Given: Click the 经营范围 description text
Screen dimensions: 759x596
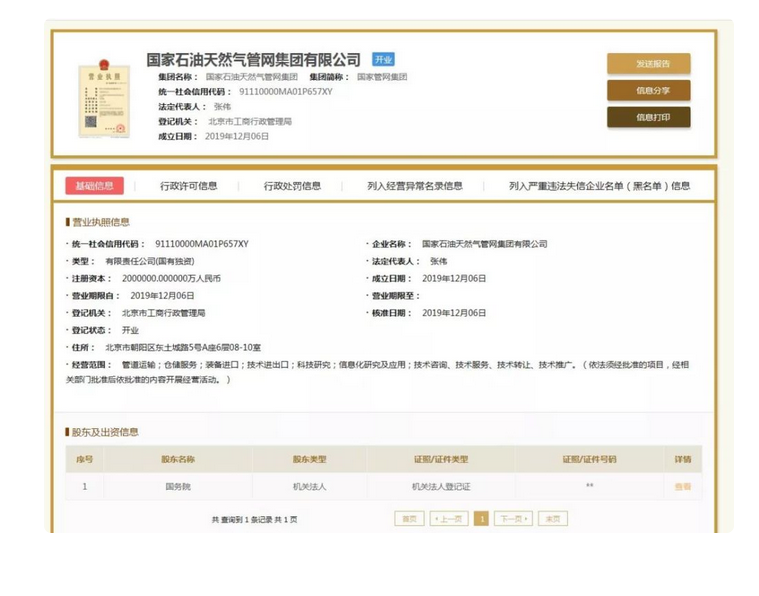Looking at the screenshot, I should click(x=378, y=372).
